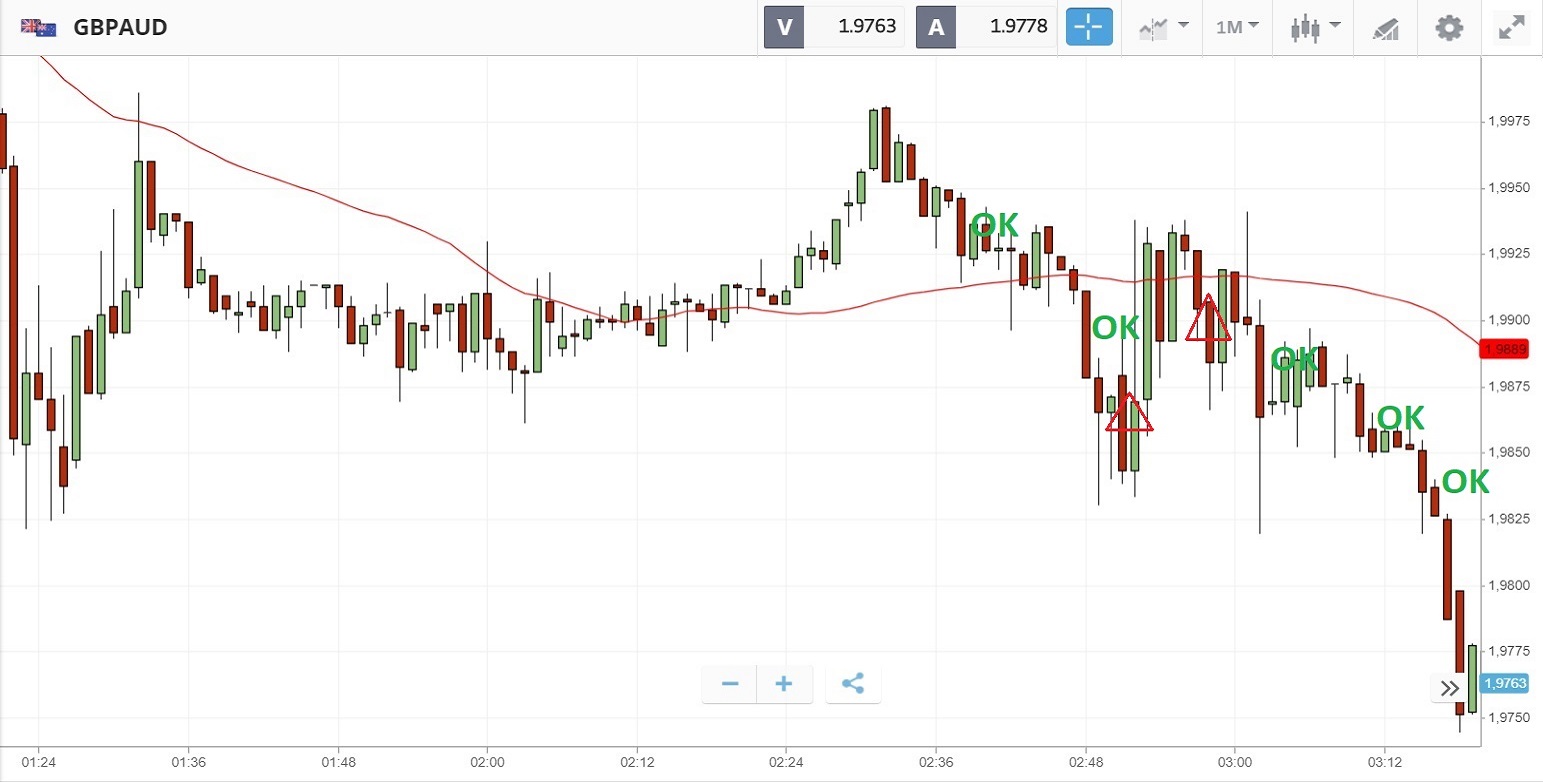Click the V sell price 1.9763 button
1543x782 pixels.
pos(834,27)
